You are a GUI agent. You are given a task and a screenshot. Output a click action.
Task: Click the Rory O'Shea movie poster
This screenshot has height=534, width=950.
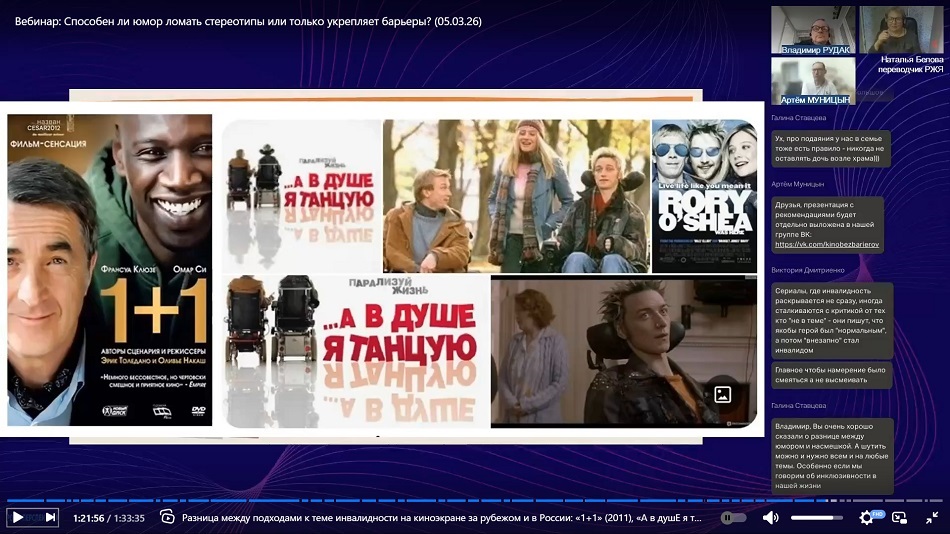tap(704, 196)
